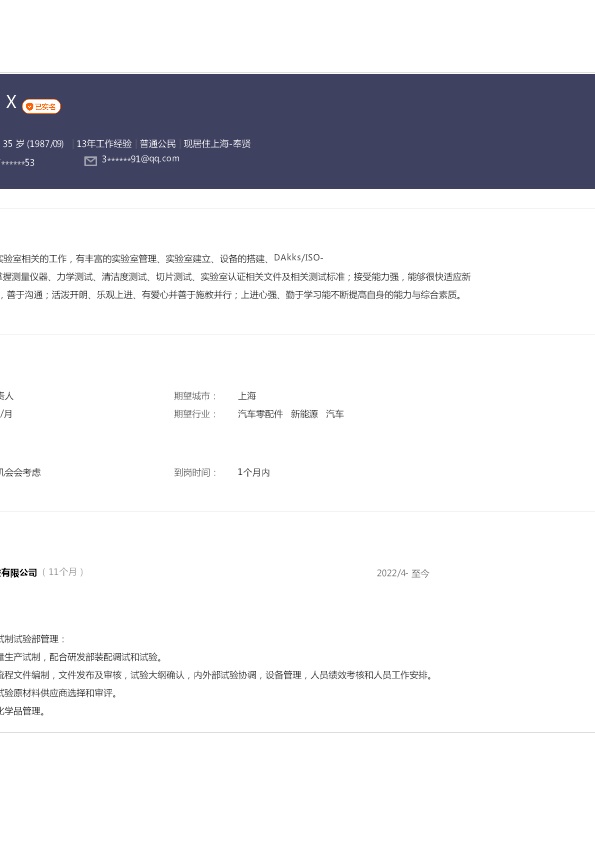Click the 现居住上海-奉贤 text
The width and height of the screenshot is (595, 842).
pyautogui.click(x=217, y=143)
